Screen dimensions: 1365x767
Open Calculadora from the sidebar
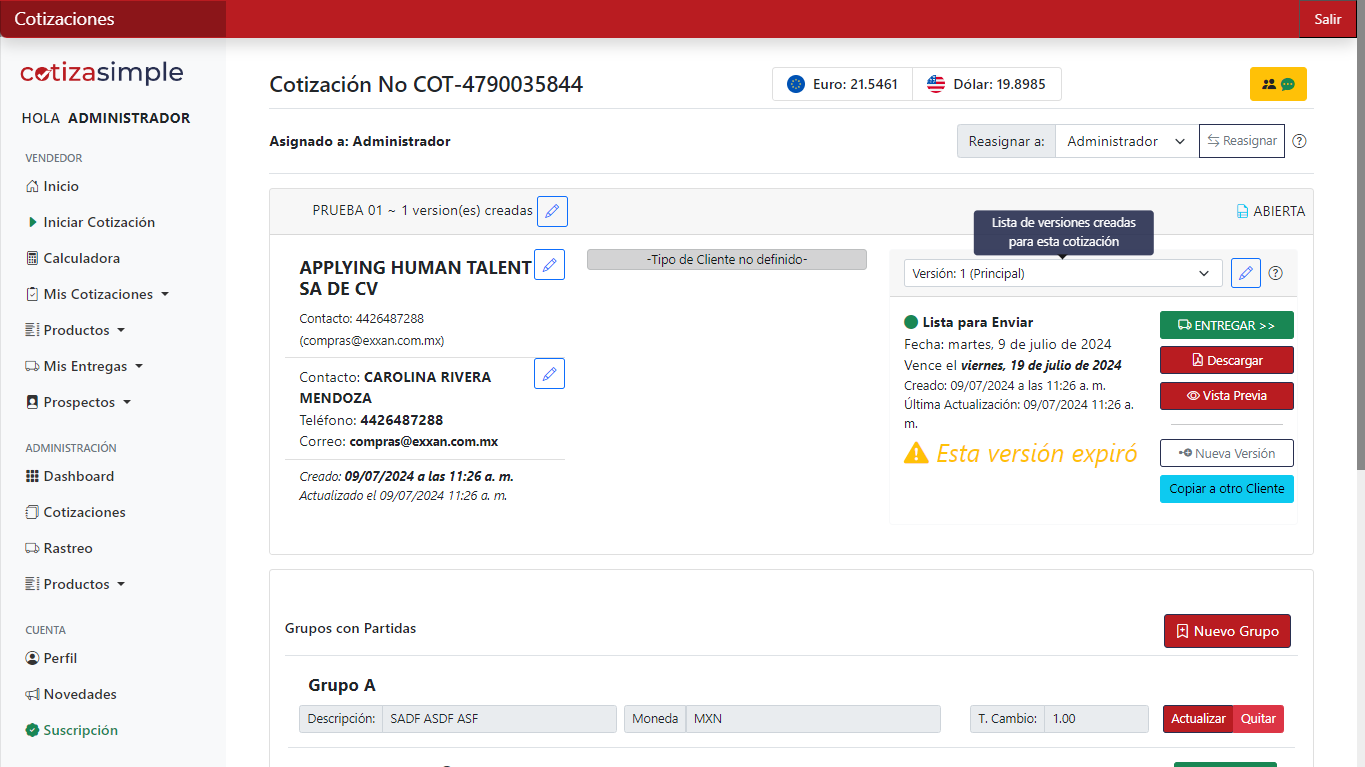pos(81,258)
